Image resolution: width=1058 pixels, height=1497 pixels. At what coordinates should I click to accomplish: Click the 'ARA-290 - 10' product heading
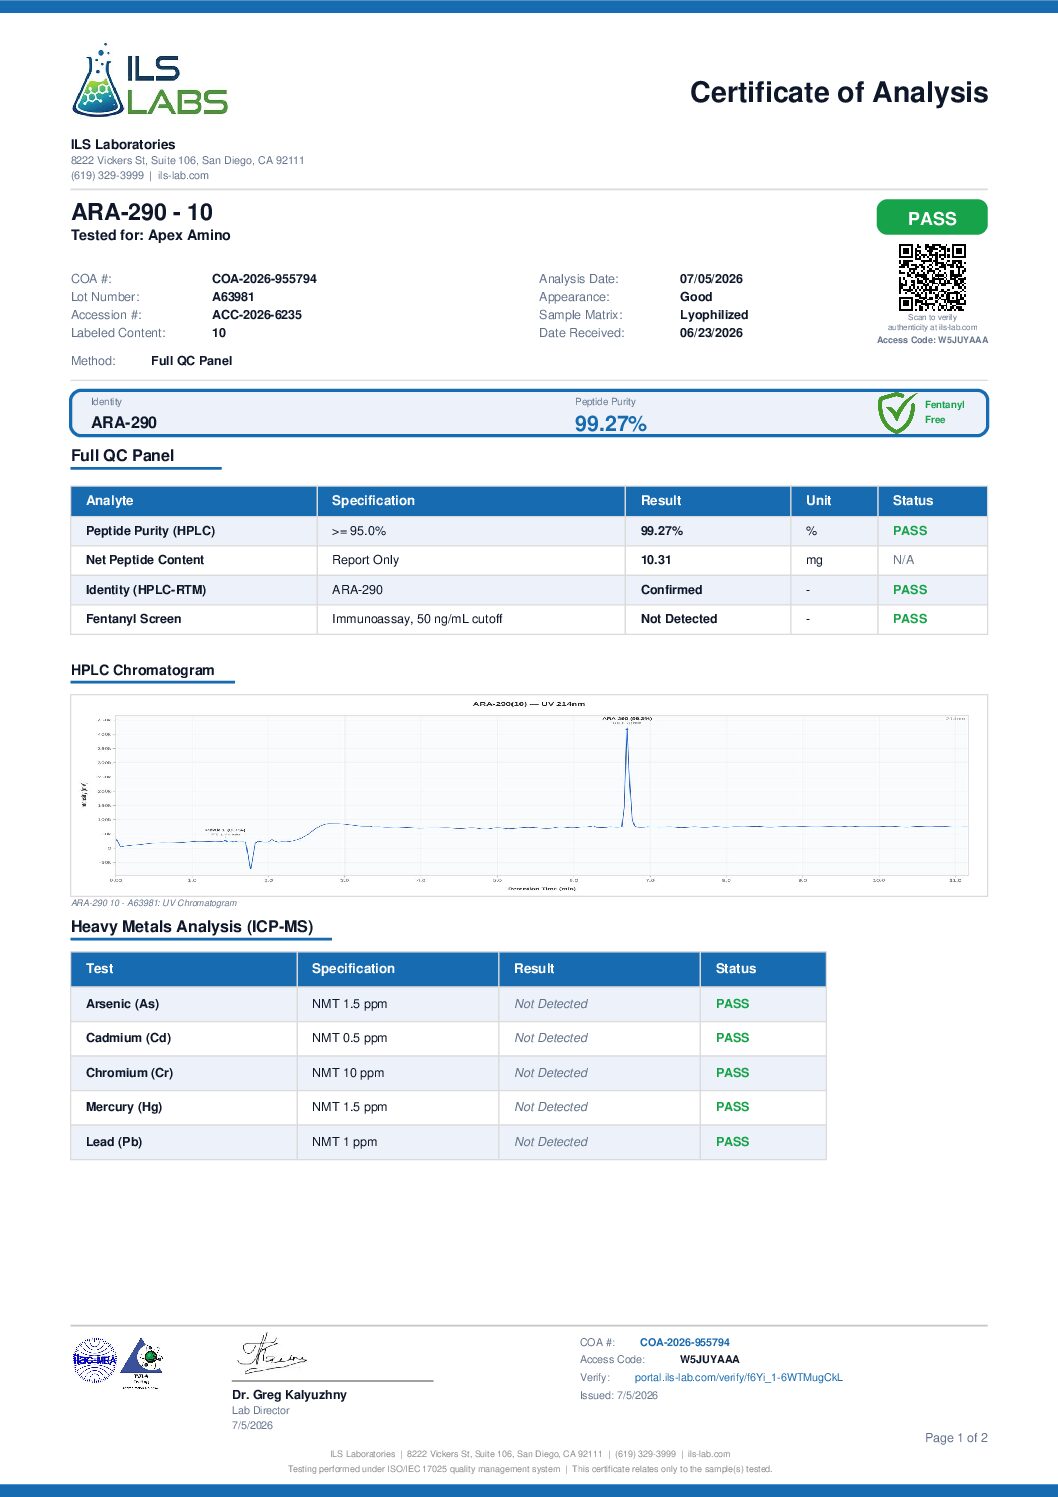142,212
